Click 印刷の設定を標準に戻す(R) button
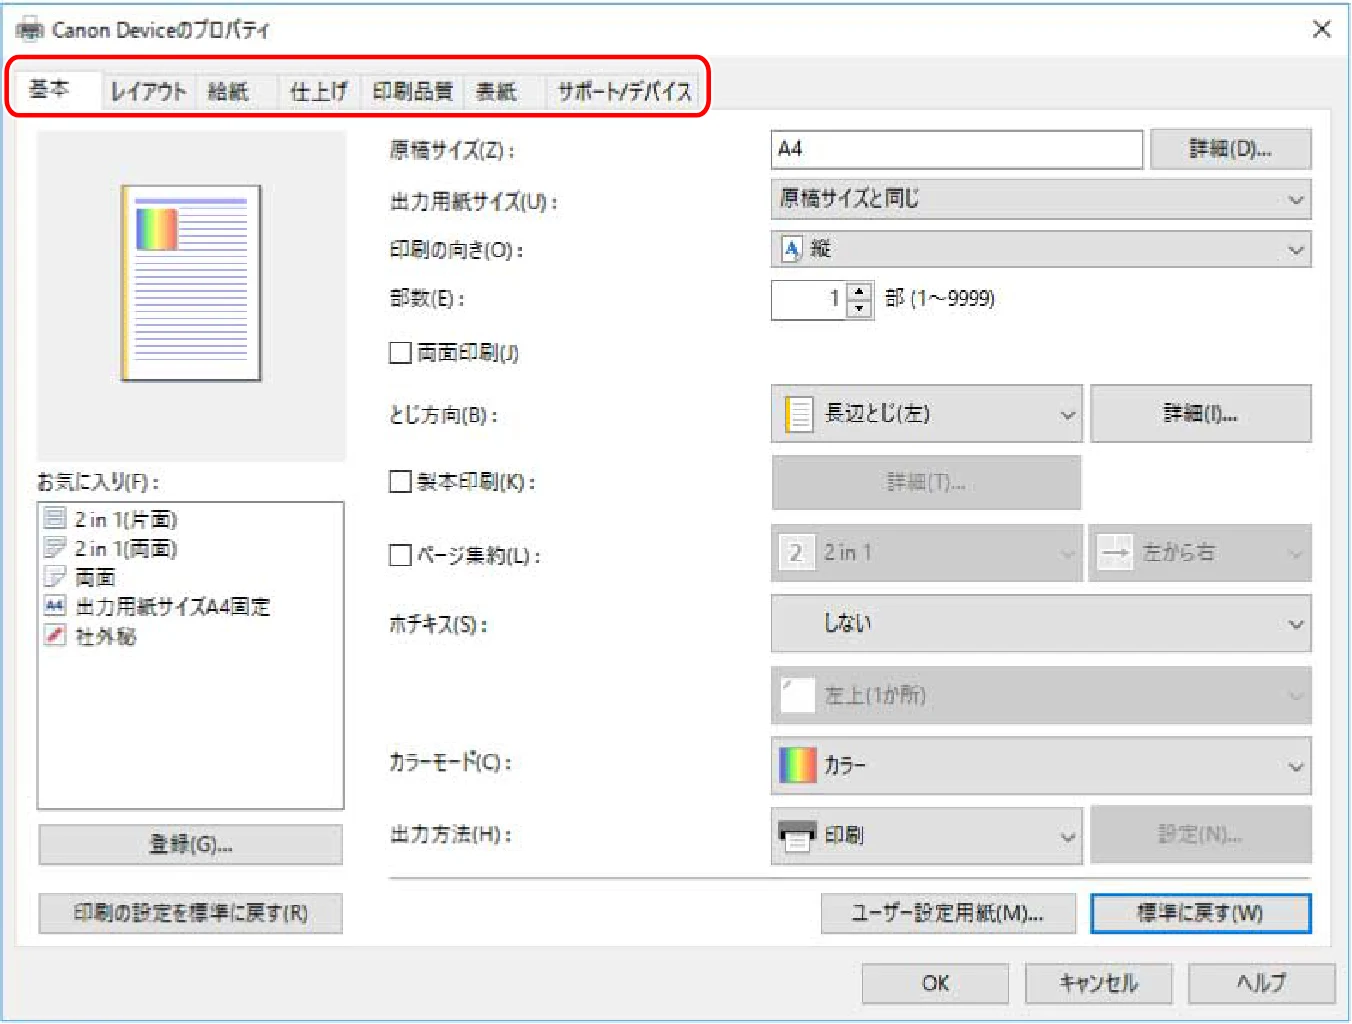Screen dimensions: 1352x1024 tap(190, 913)
